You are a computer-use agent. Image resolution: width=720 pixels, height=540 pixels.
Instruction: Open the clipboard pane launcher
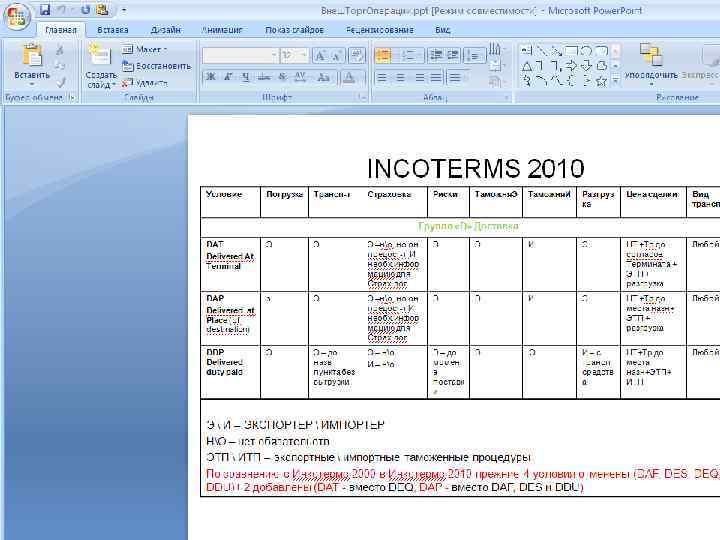pos(72,97)
